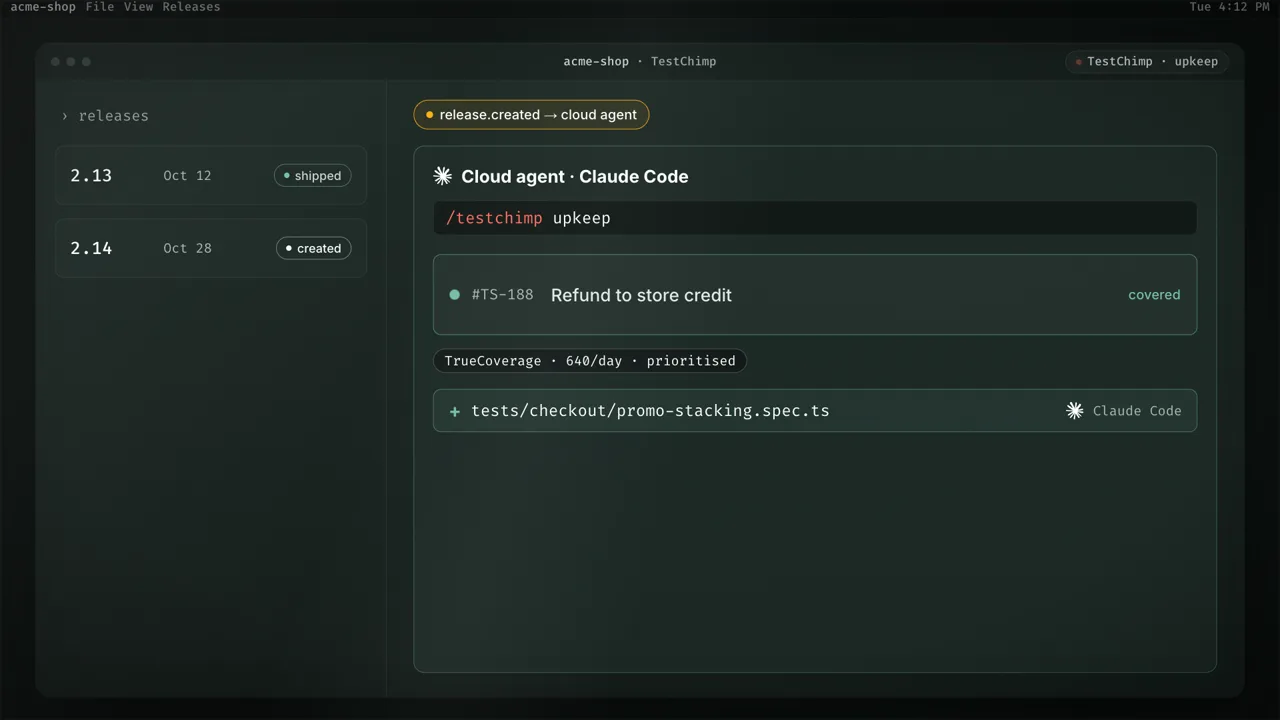Screen dimensions: 1280x720
Task: Click the plus icon before tests/checkout/promo-stacking.spec.ts
Action: coord(455,411)
